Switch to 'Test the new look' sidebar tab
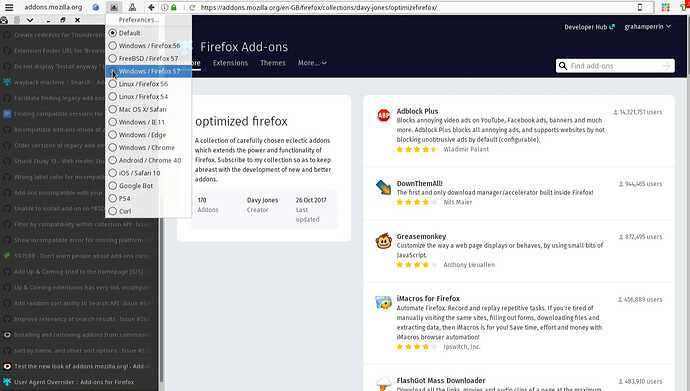 pyautogui.click(x=79, y=366)
